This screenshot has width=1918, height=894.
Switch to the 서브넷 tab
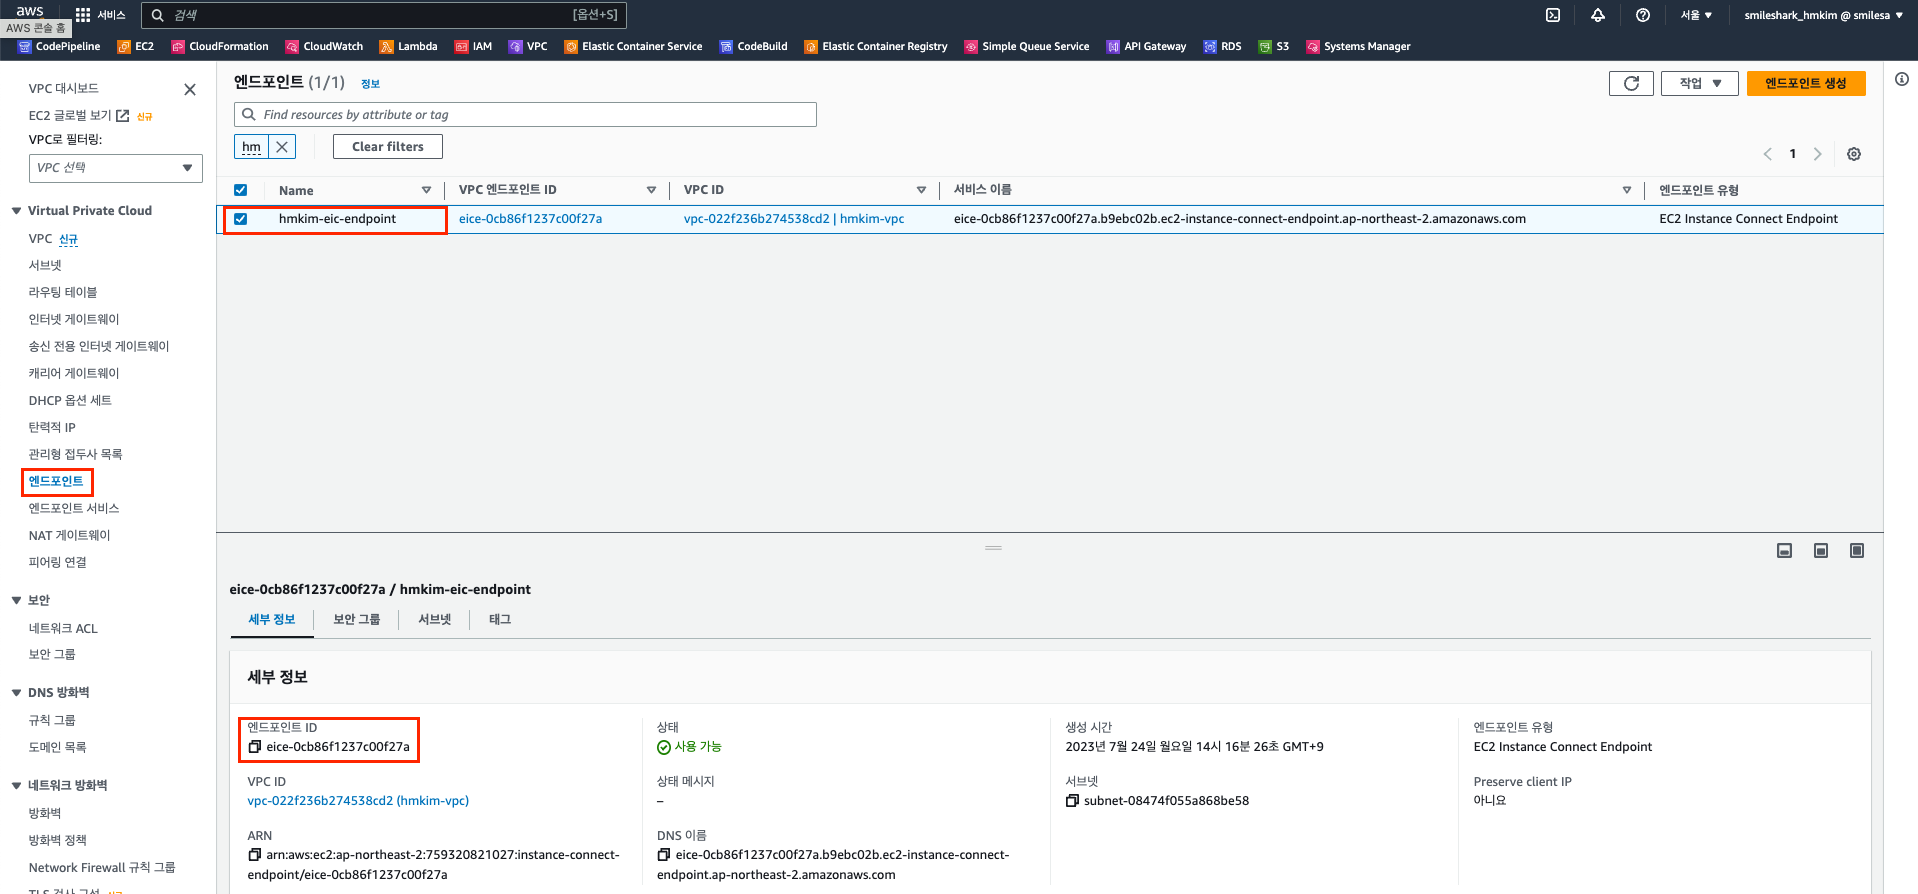coord(435,620)
